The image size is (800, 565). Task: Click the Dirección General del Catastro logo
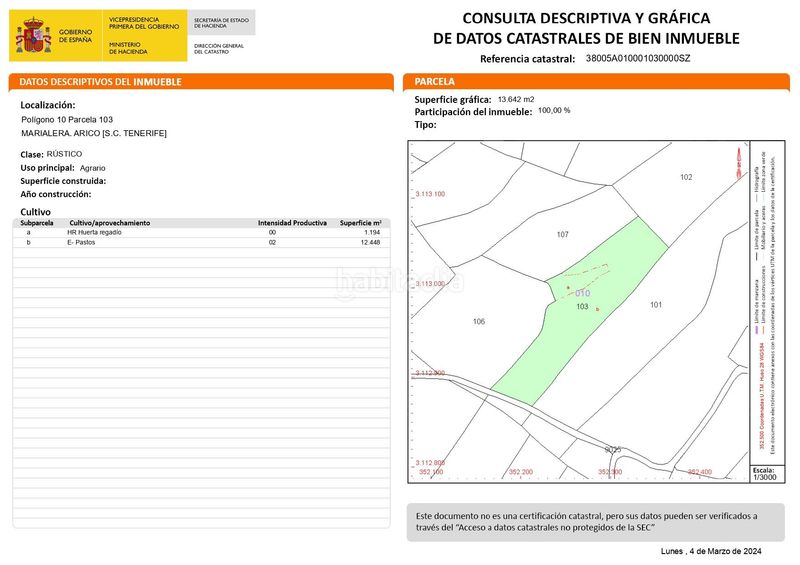click(219, 48)
